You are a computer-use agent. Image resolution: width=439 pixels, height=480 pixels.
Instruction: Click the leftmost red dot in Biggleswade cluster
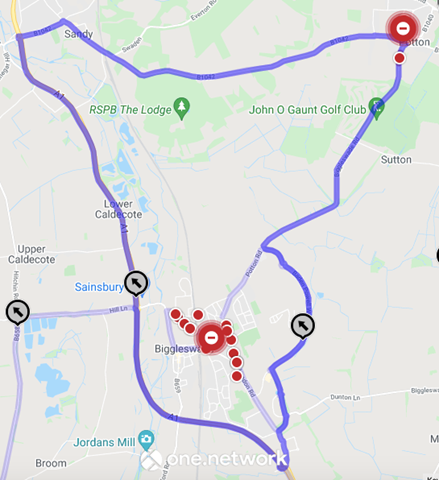[x=176, y=314]
